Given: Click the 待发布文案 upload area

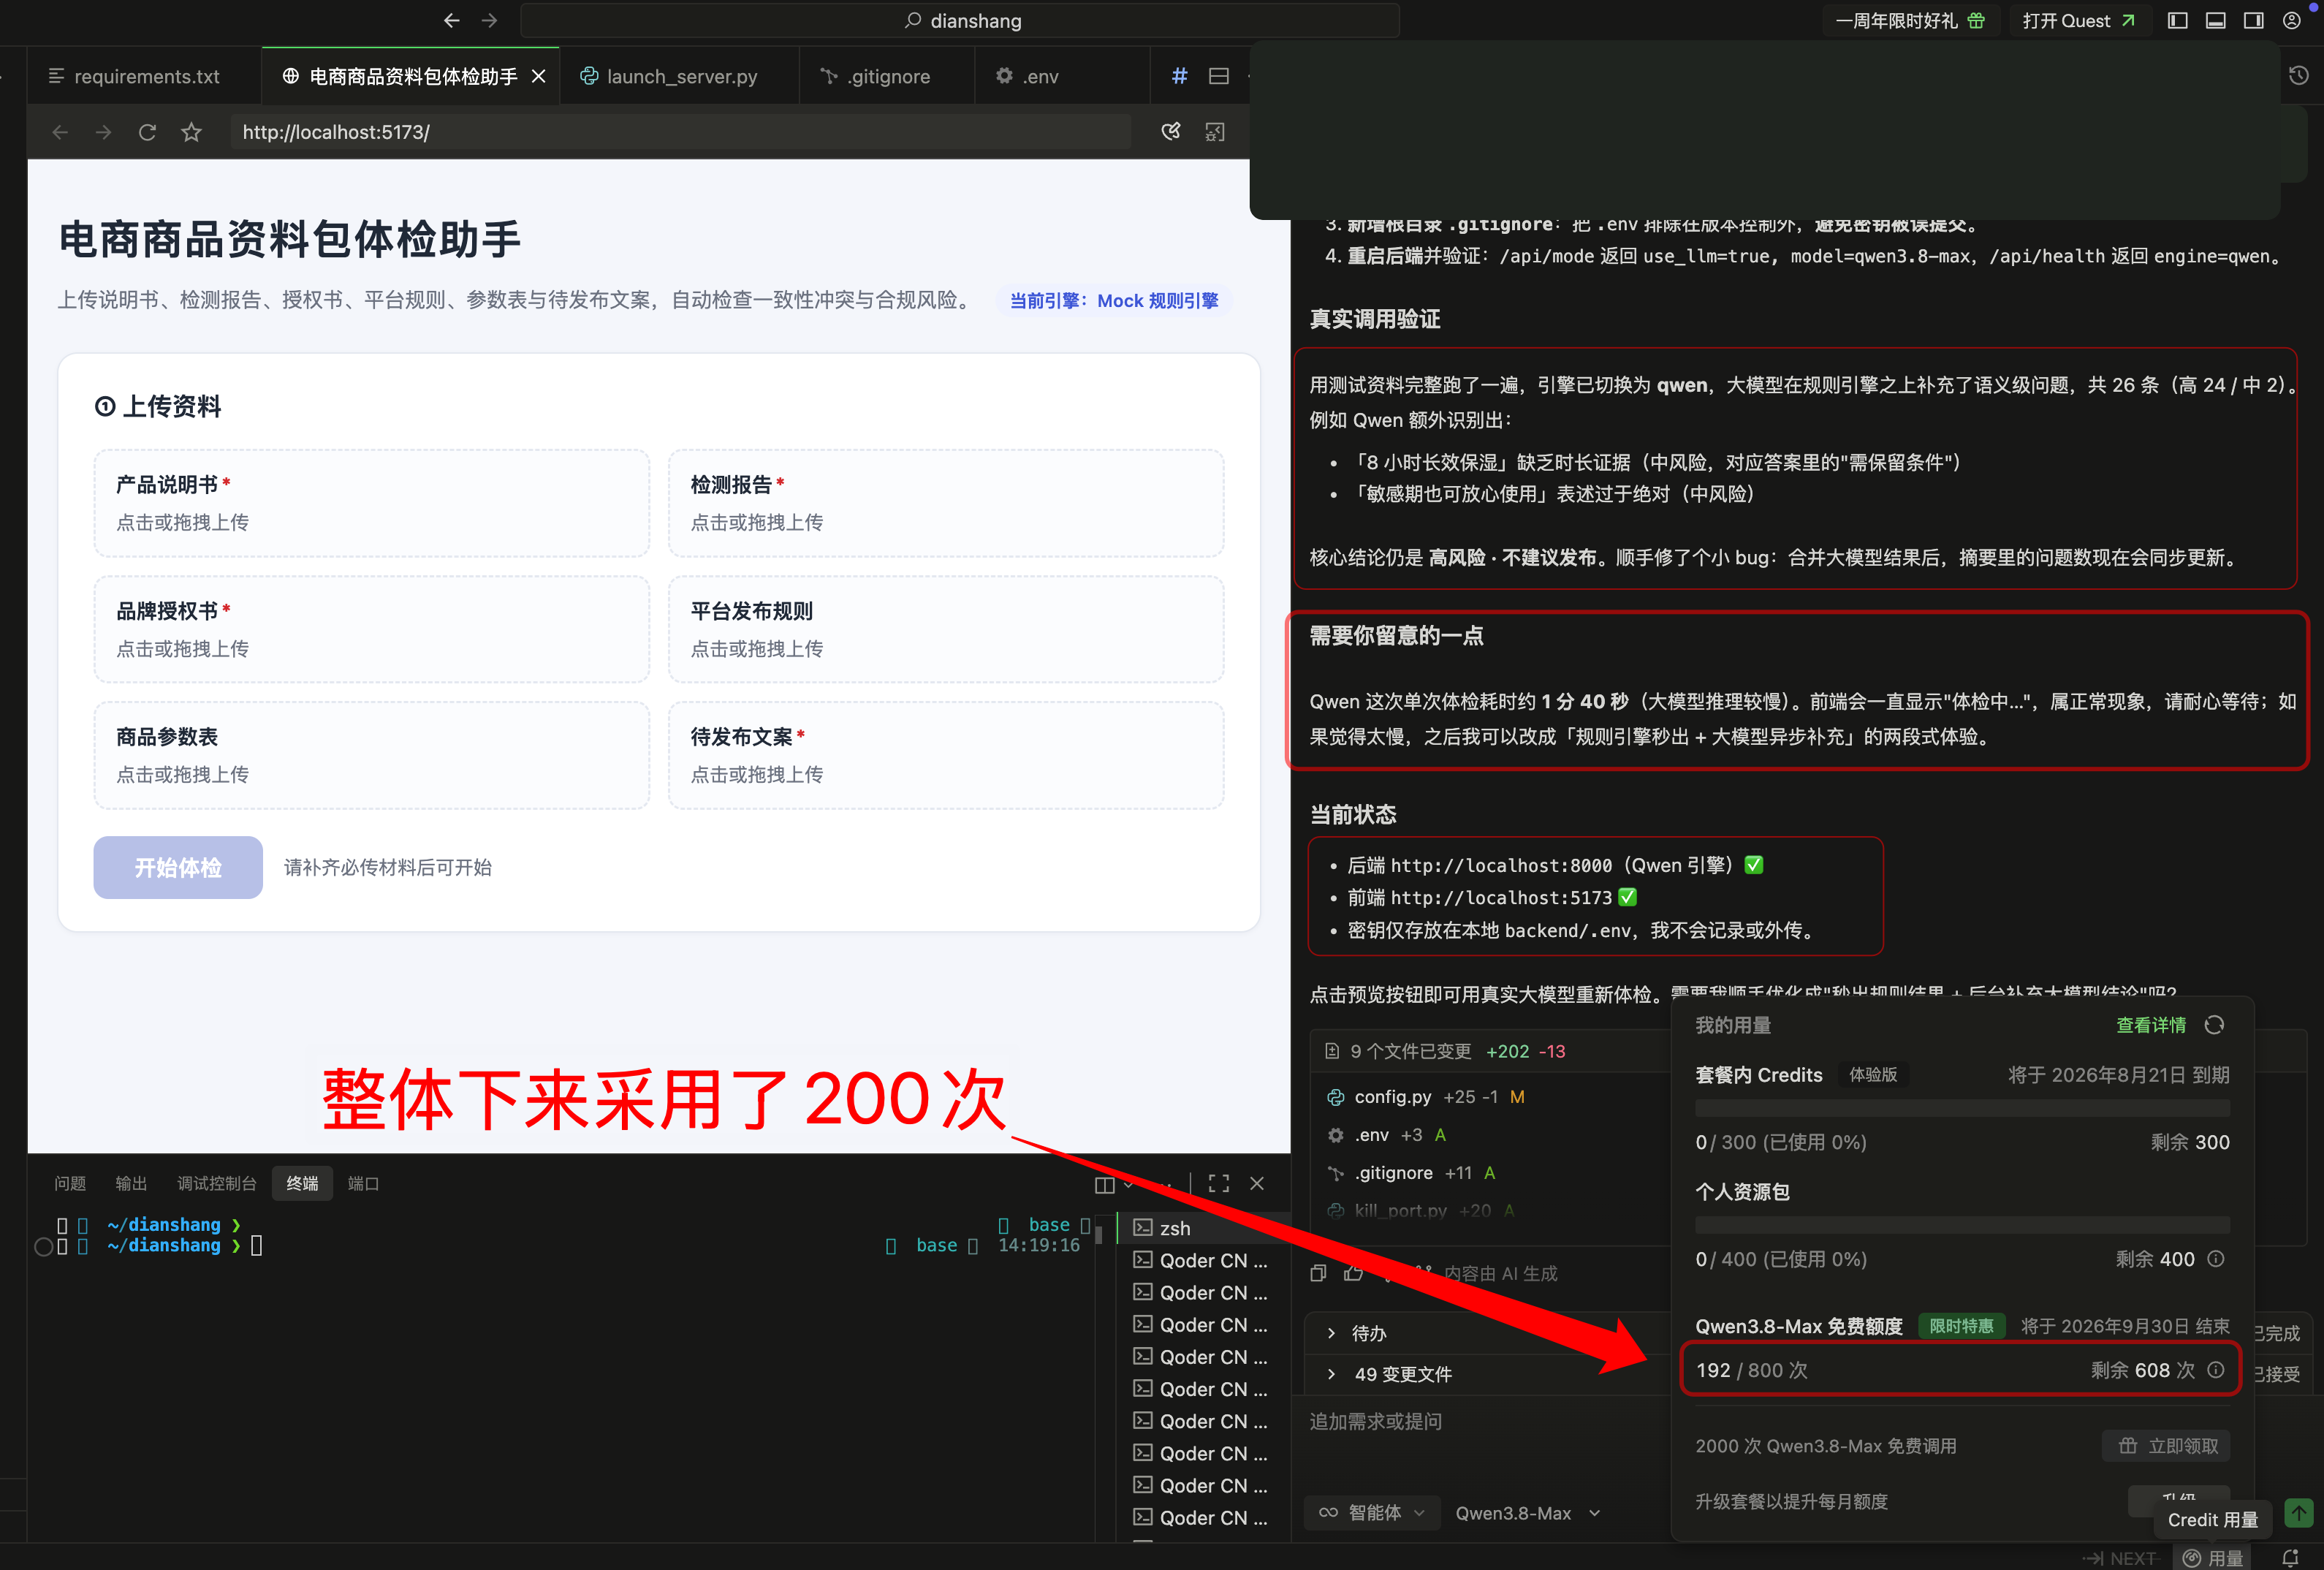Looking at the screenshot, I should tap(946, 755).
